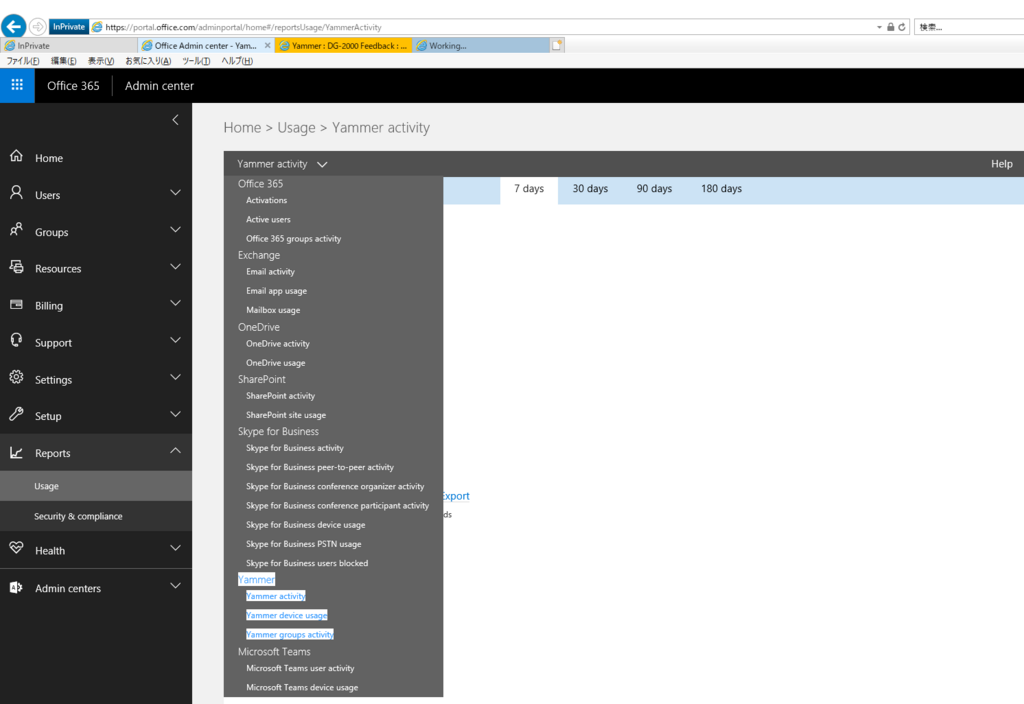Click the Settings gear icon in sidebar
1024x704 pixels.
[x=16, y=377]
